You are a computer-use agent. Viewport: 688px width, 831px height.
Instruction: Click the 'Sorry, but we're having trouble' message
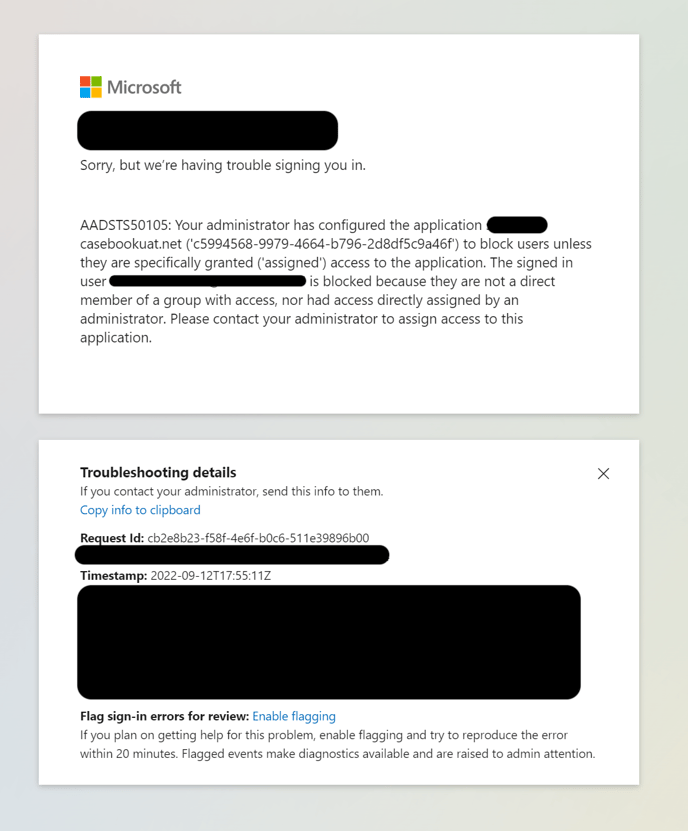coord(223,165)
